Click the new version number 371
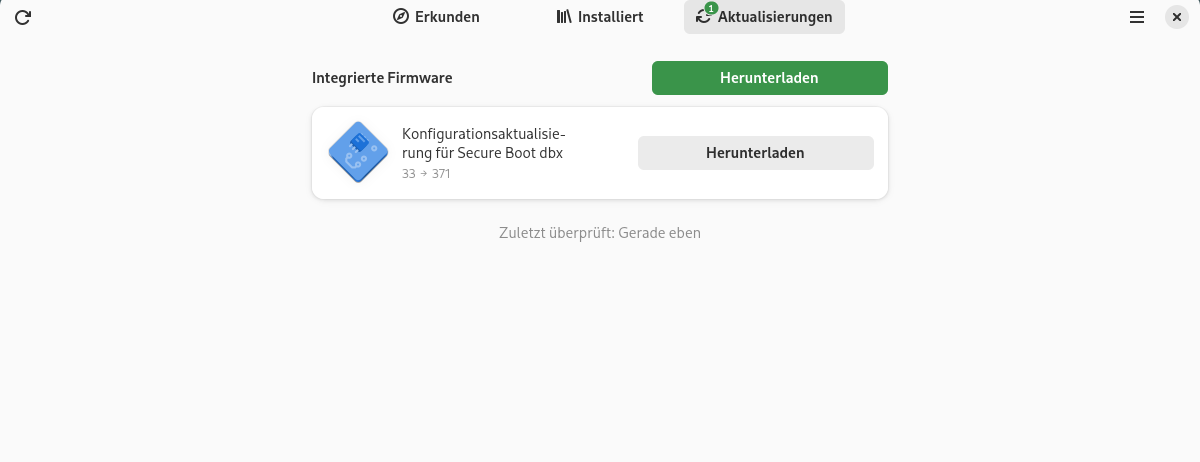 (x=441, y=174)
